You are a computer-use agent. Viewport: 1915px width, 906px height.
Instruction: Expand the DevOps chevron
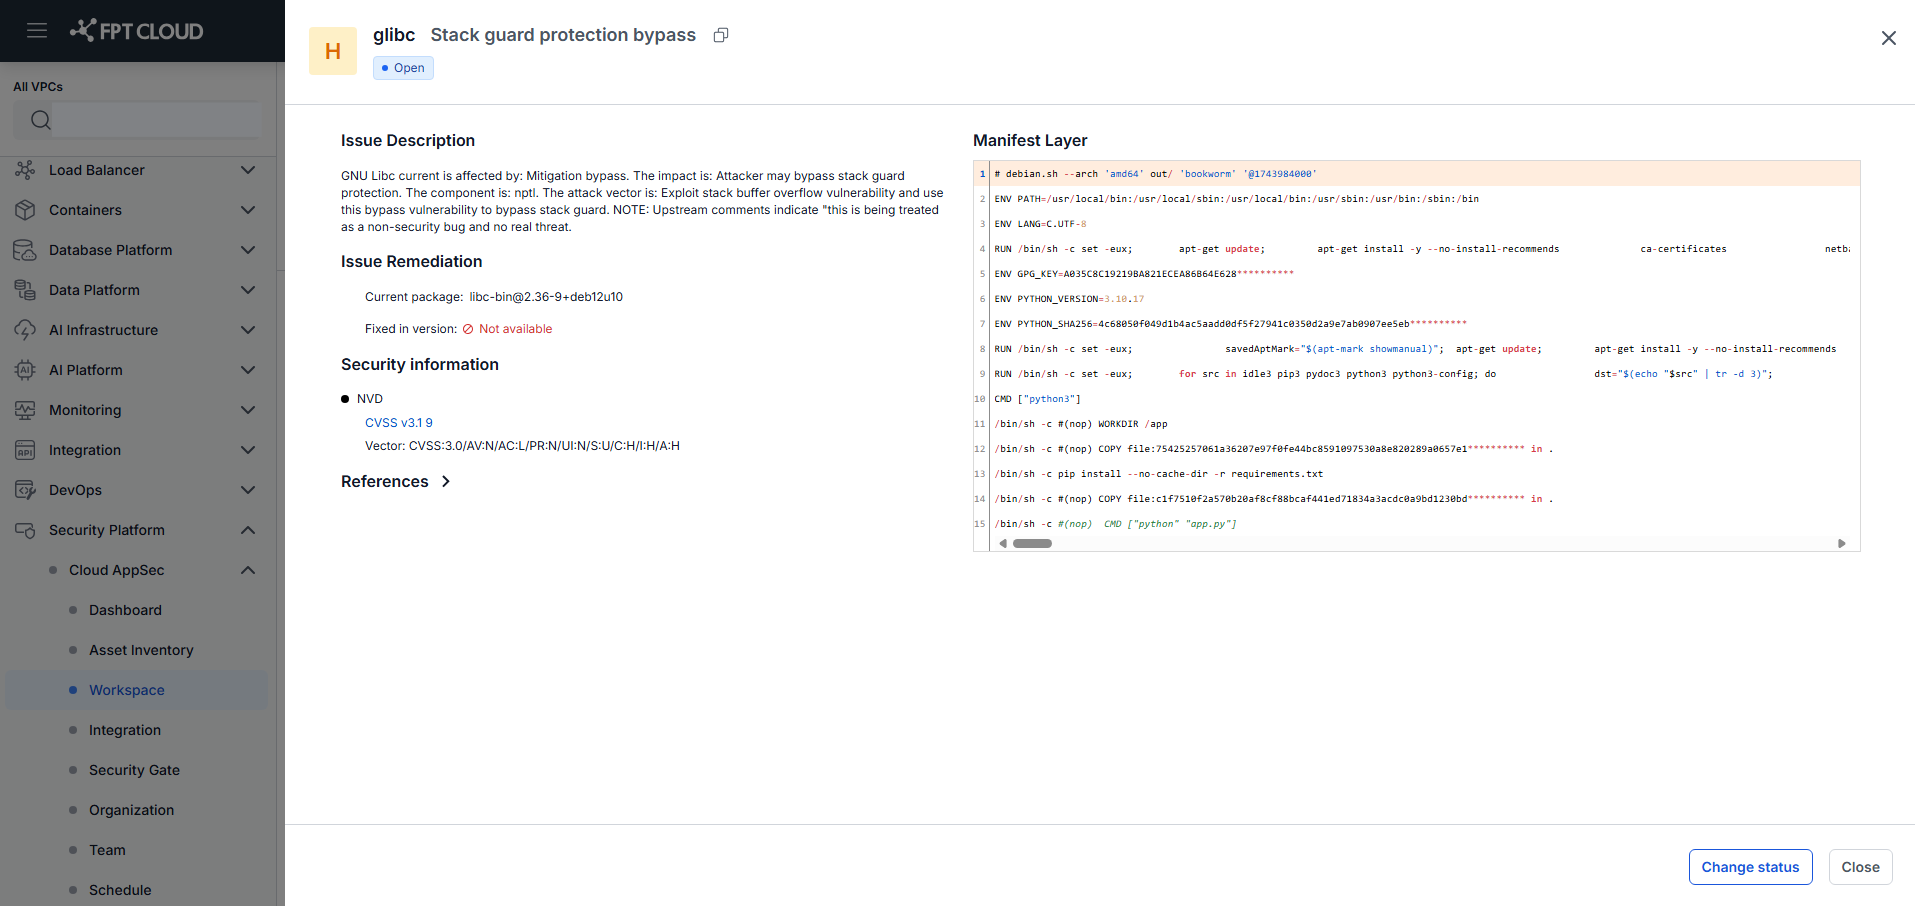[x=248, y=490]
